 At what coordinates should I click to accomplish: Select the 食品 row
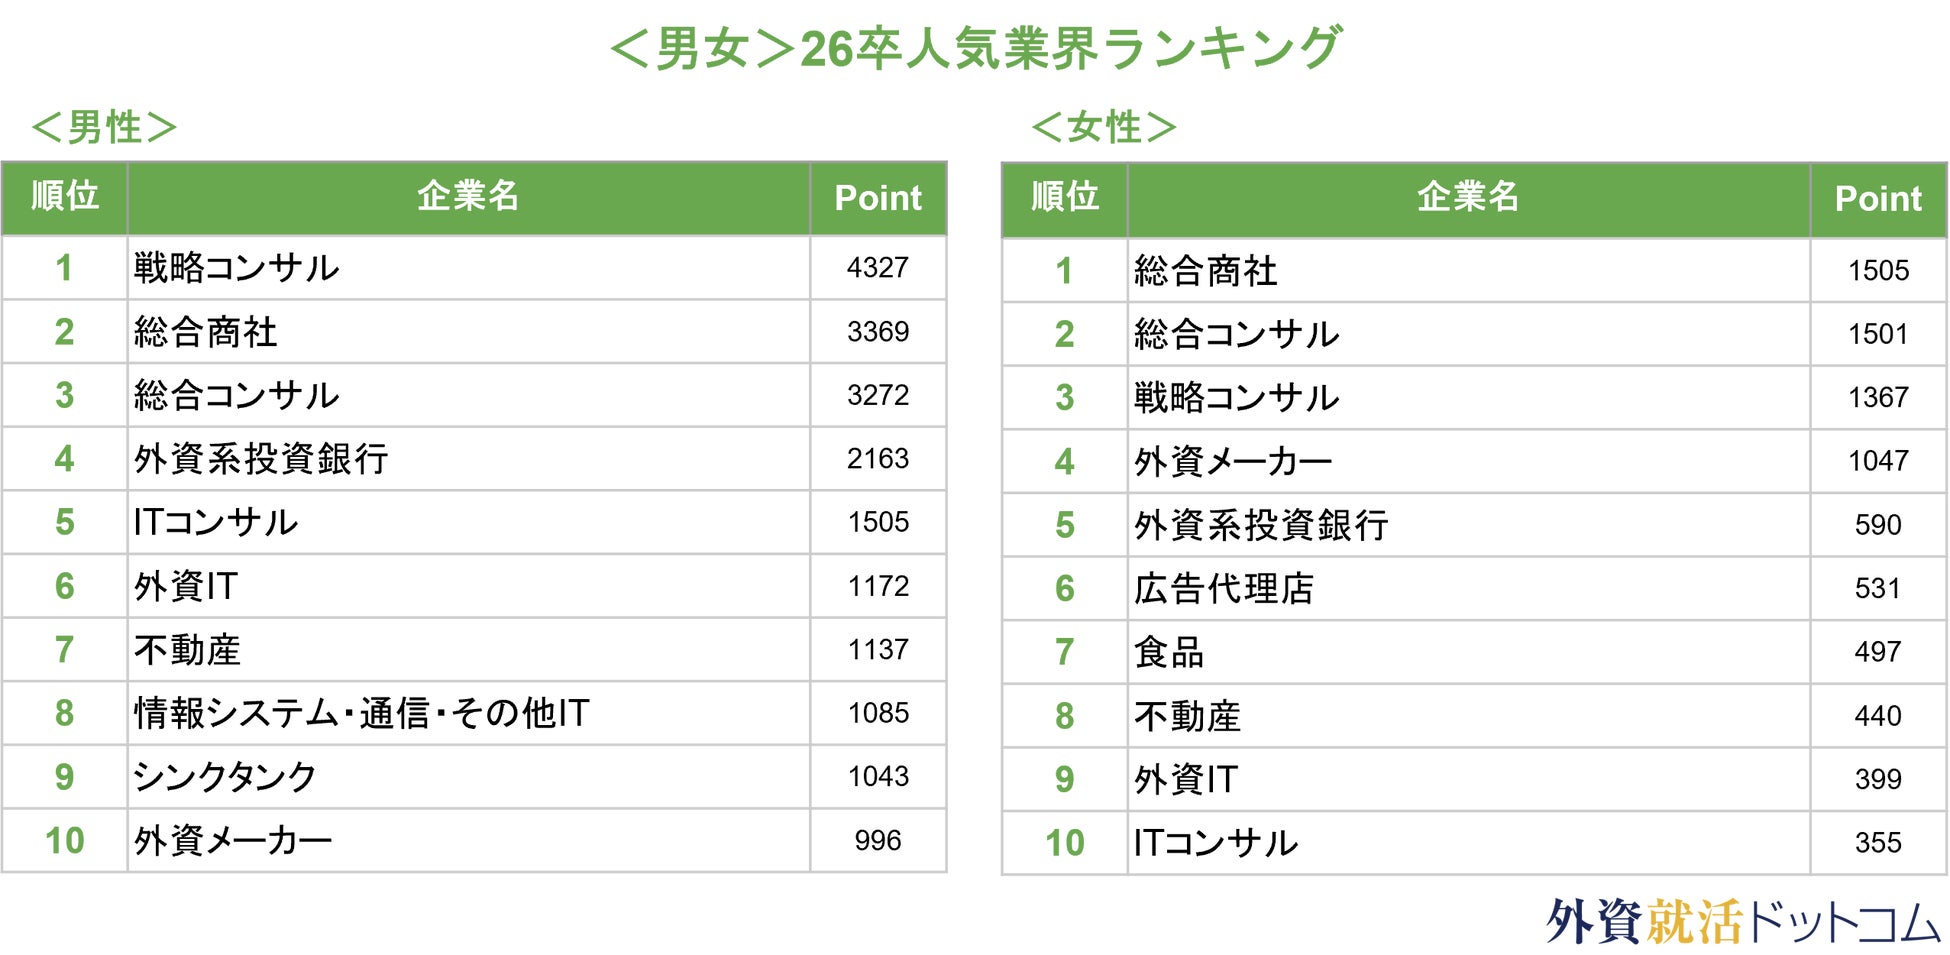point(1168,652)
